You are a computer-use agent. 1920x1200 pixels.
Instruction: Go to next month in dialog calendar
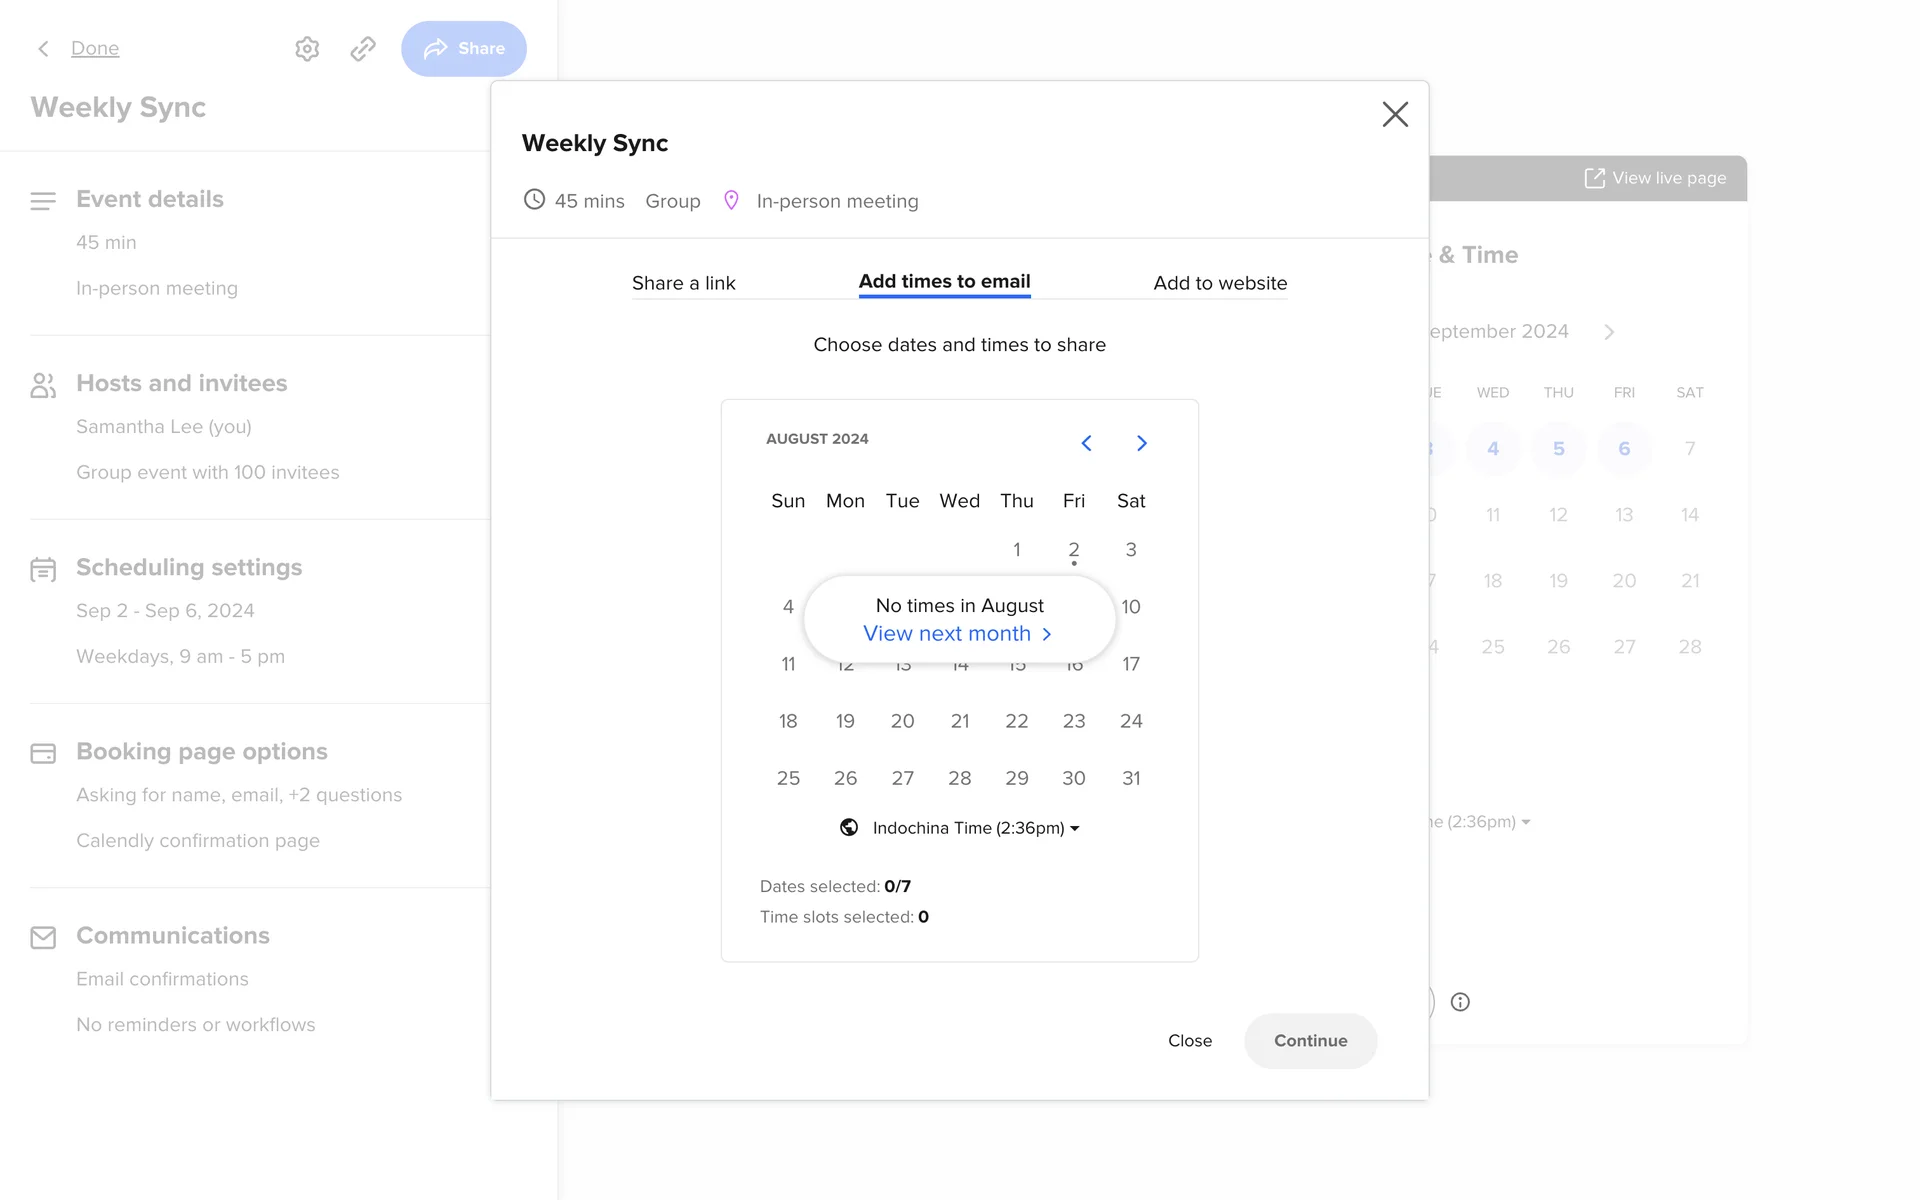pos(1141,443)
